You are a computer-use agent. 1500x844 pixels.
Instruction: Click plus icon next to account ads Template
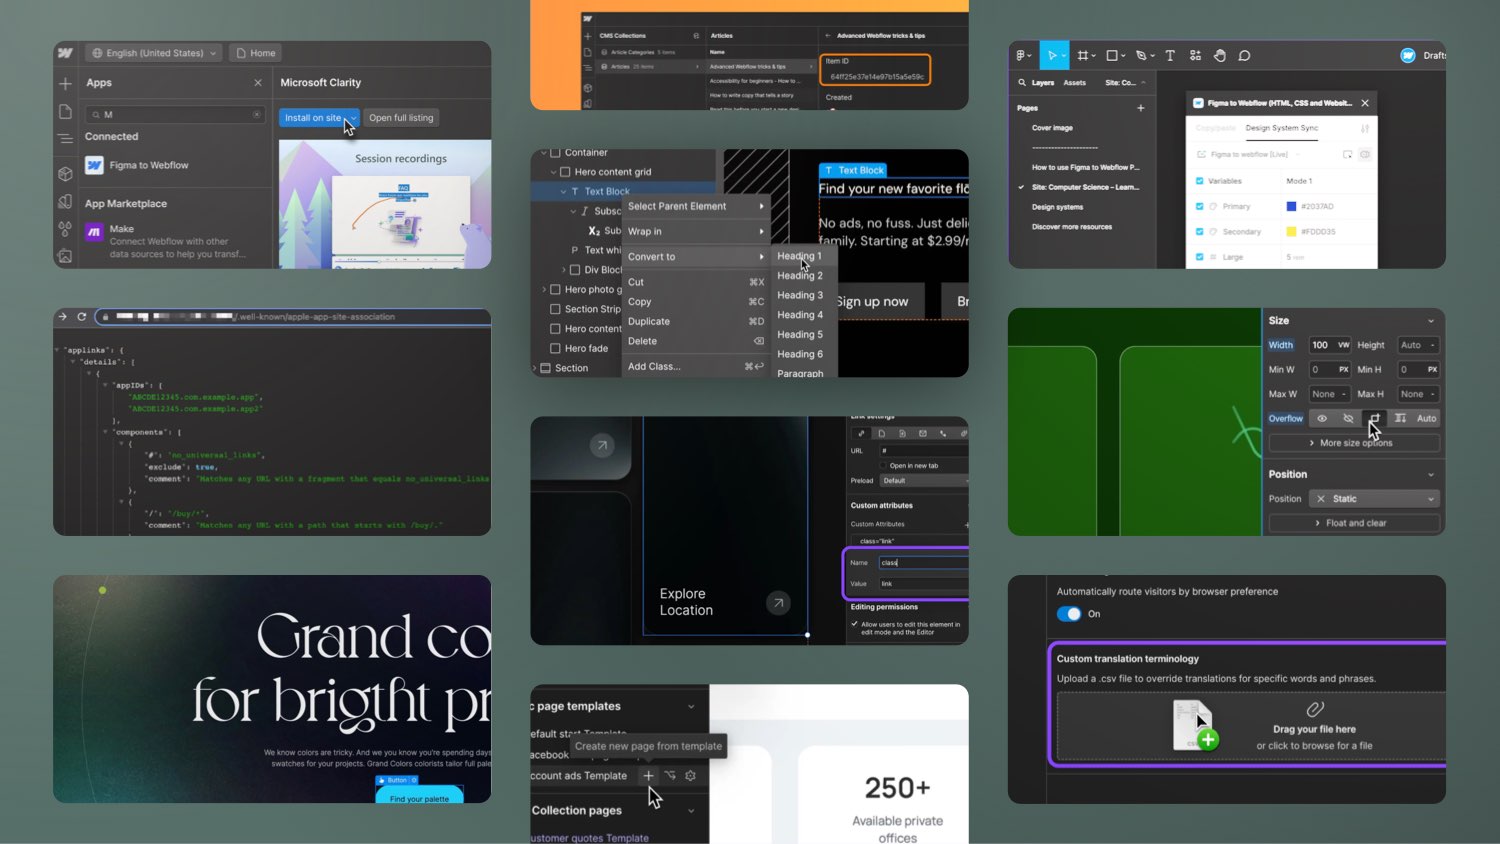[x=648, y=775]
